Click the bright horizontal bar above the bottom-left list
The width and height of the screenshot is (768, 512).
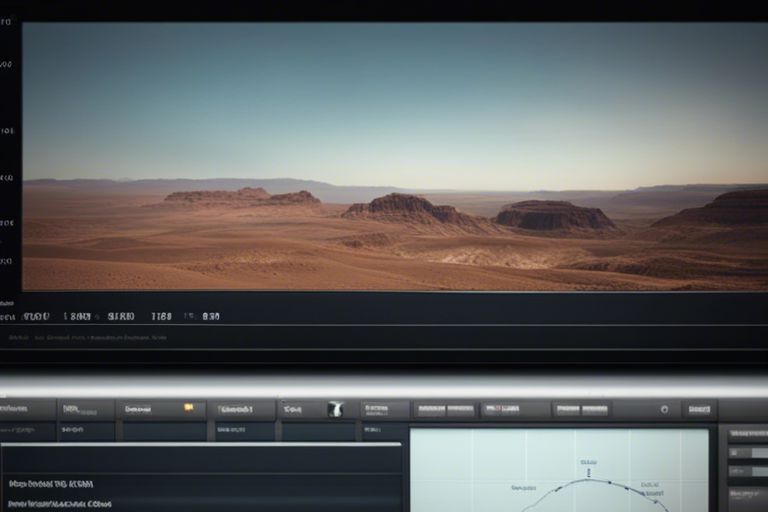(200, 443)
